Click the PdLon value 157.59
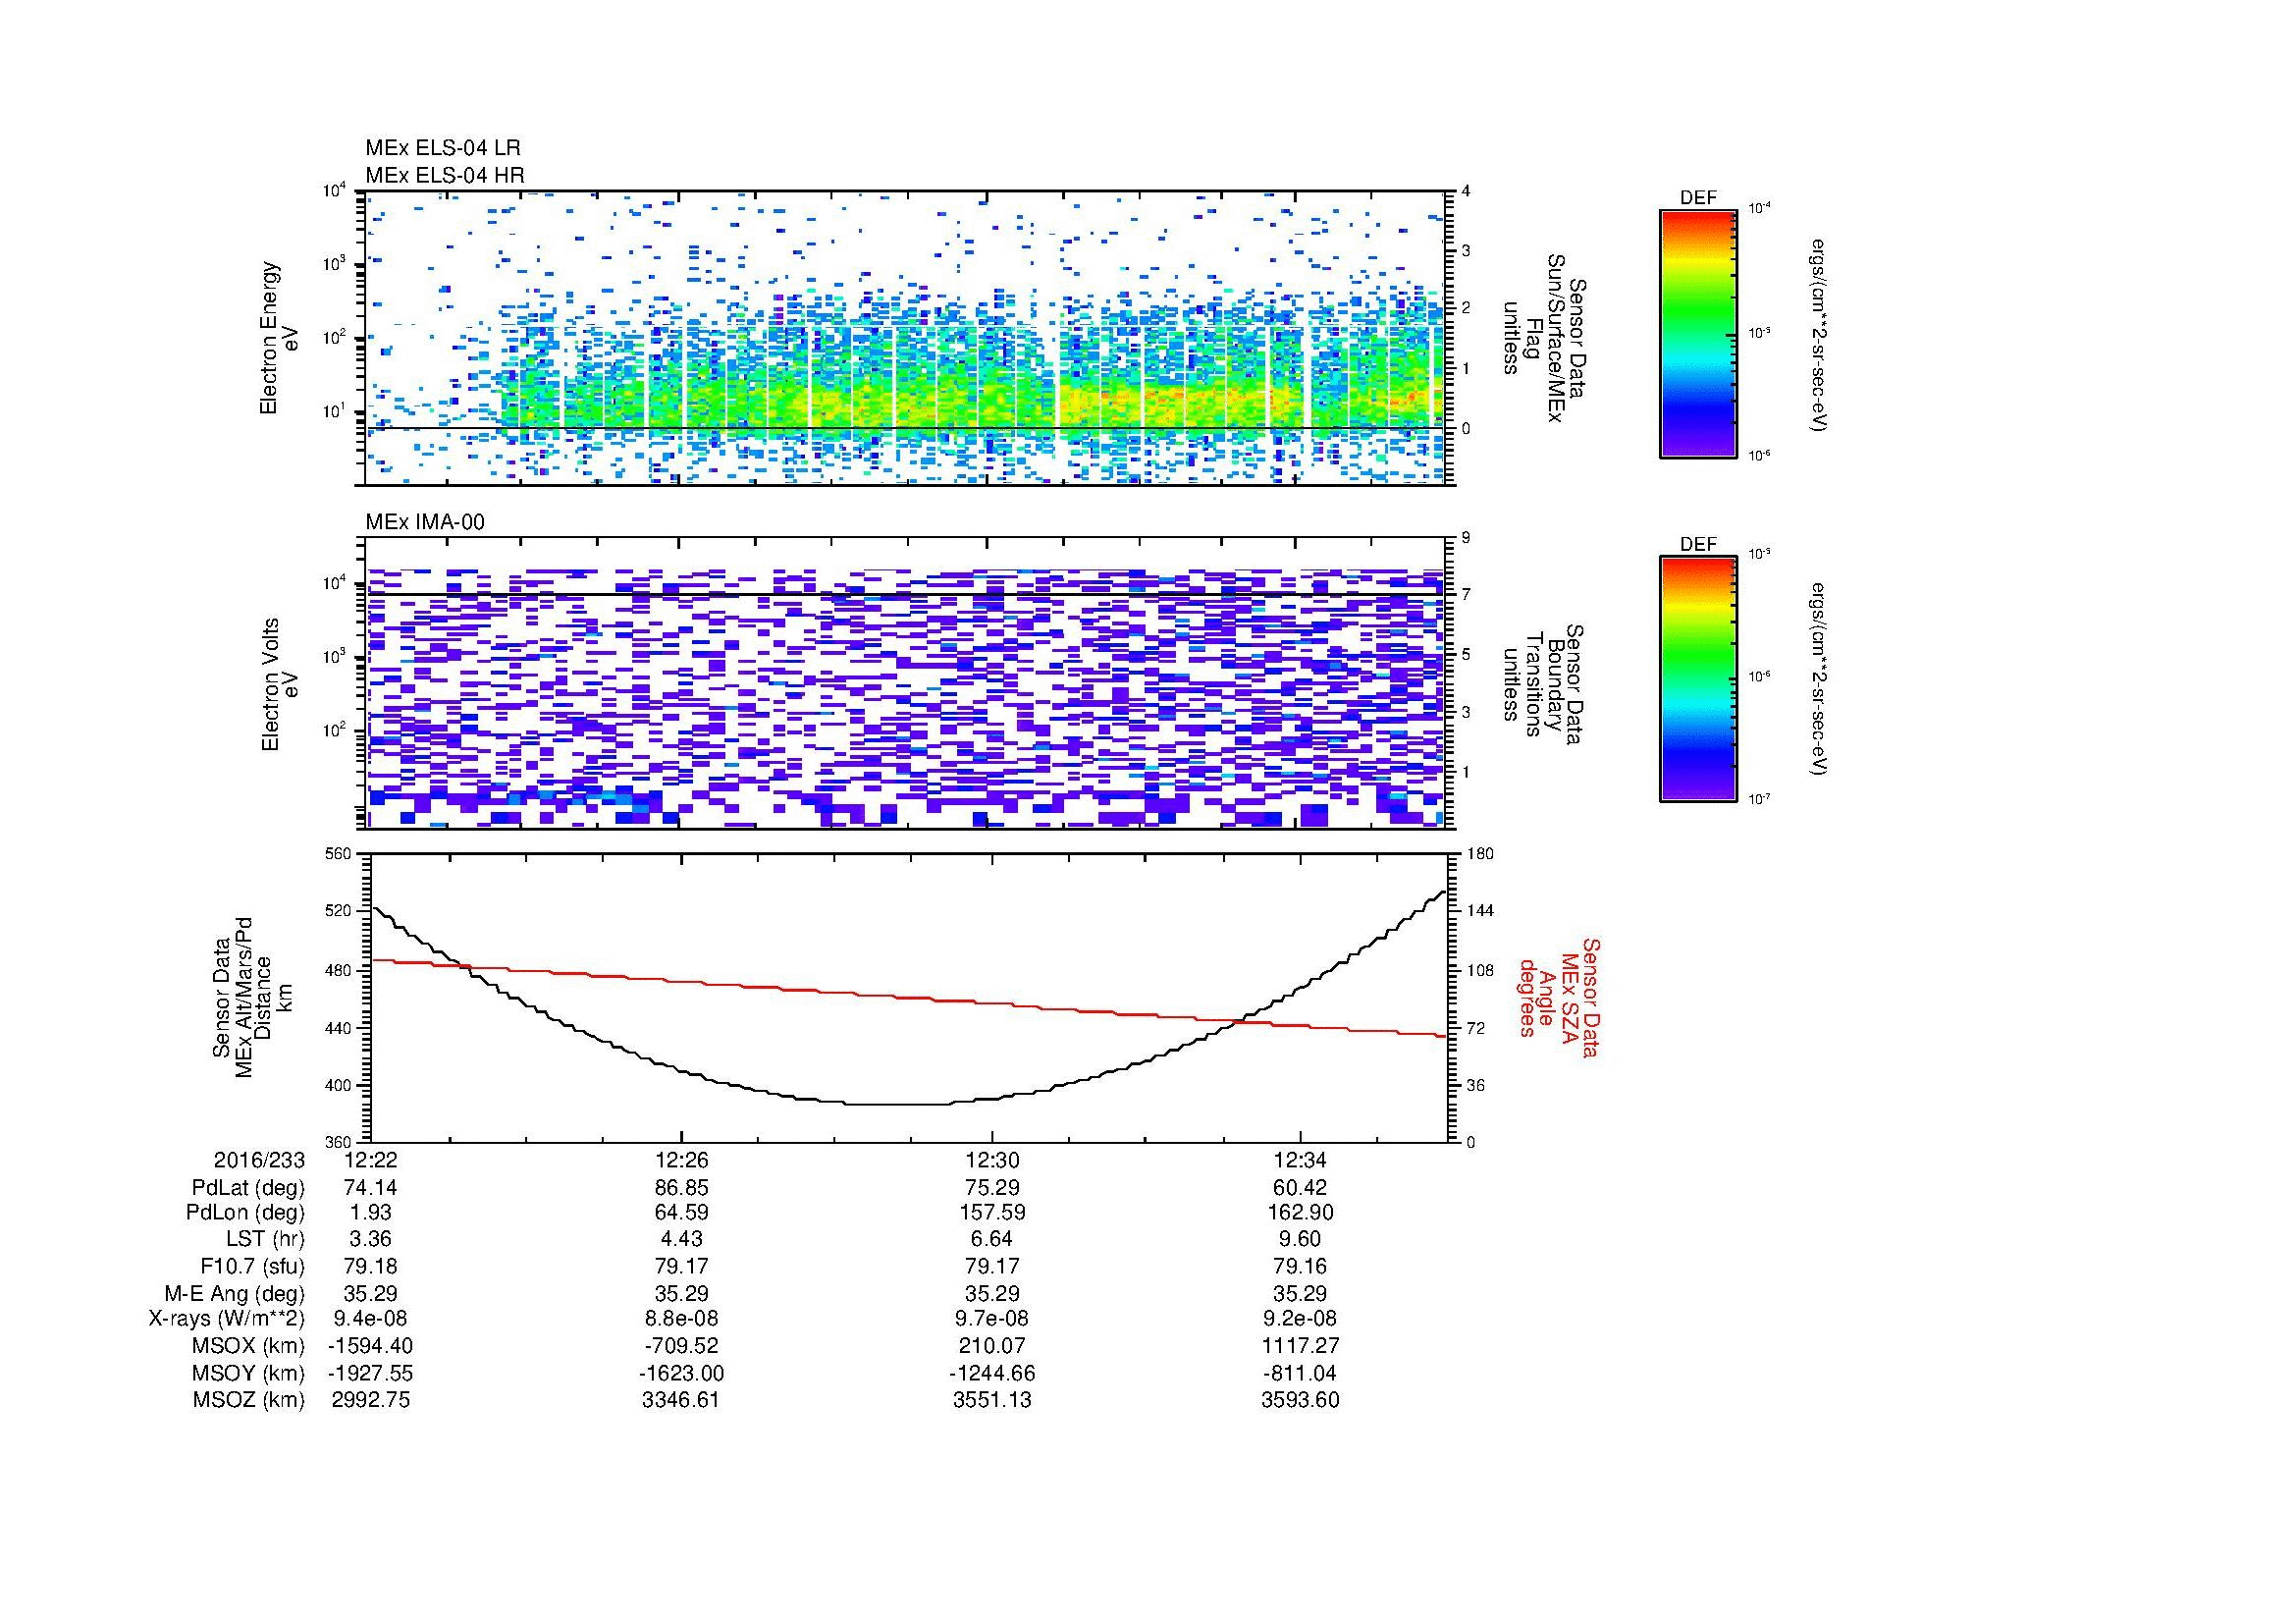The image size is (2296, 1623). pyautogui.click(x=991, y=1213)
